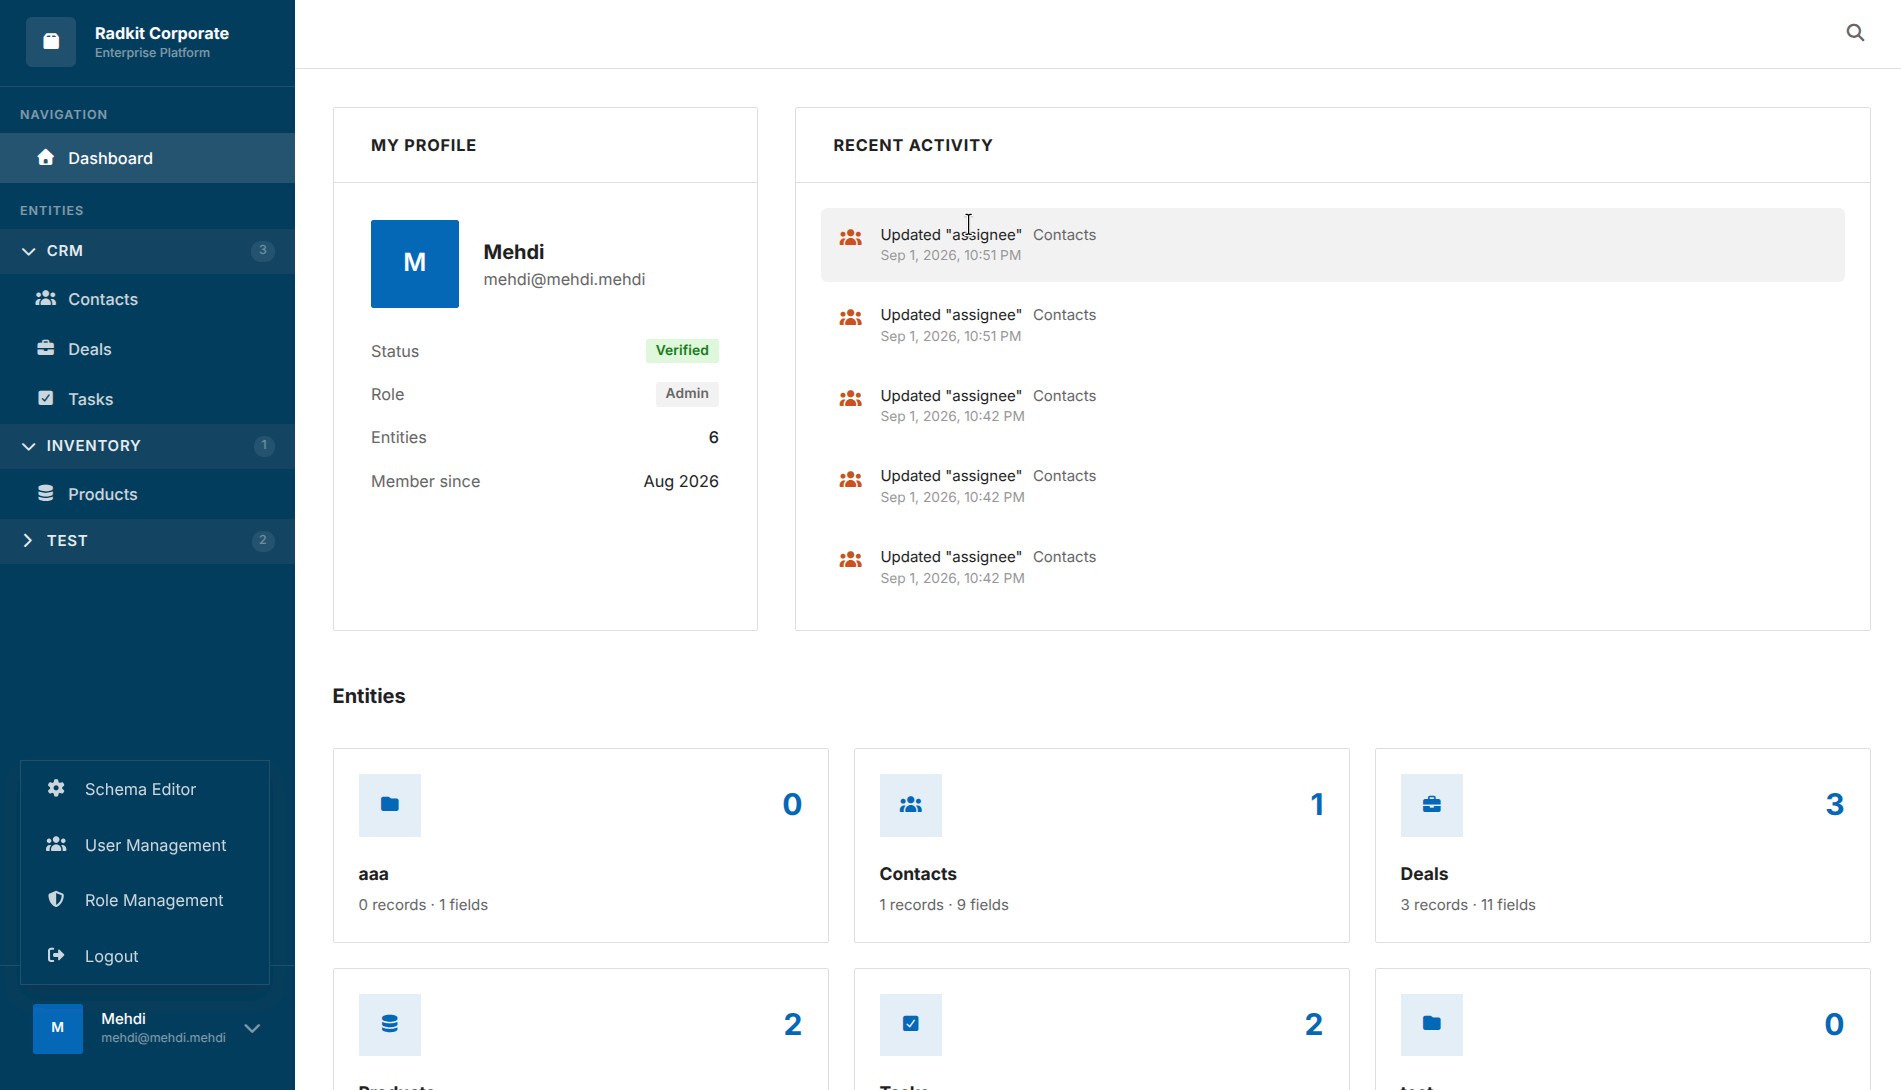Click the Products database icon in sidebar
Screen dimensions: 1901x1090
(x=46, y=493)
